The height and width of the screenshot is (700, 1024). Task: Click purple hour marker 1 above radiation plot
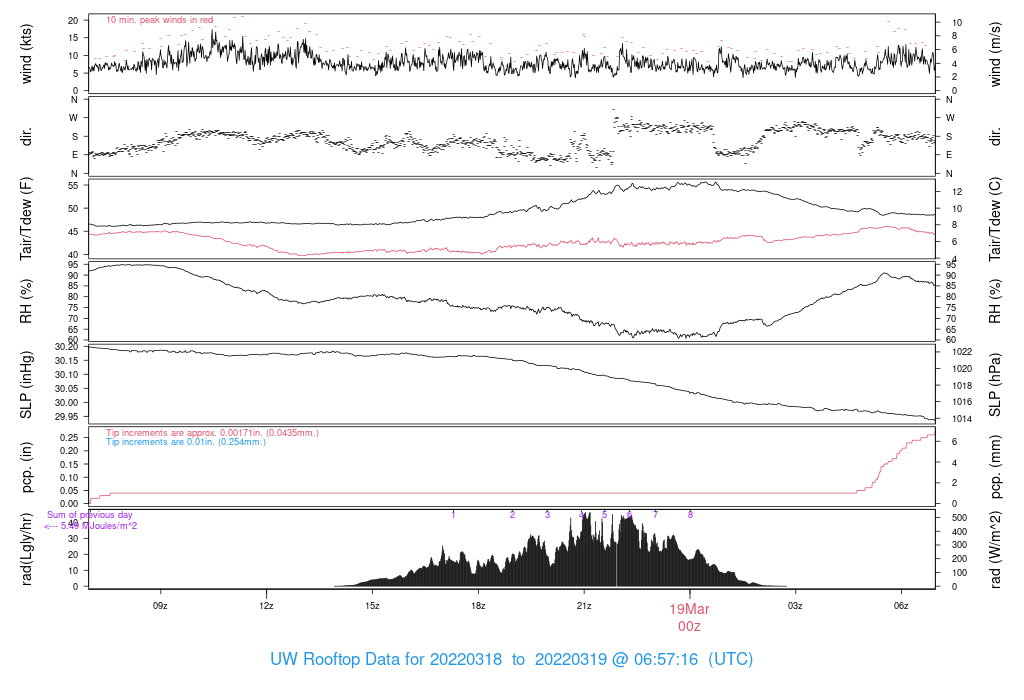click(453, 515)
